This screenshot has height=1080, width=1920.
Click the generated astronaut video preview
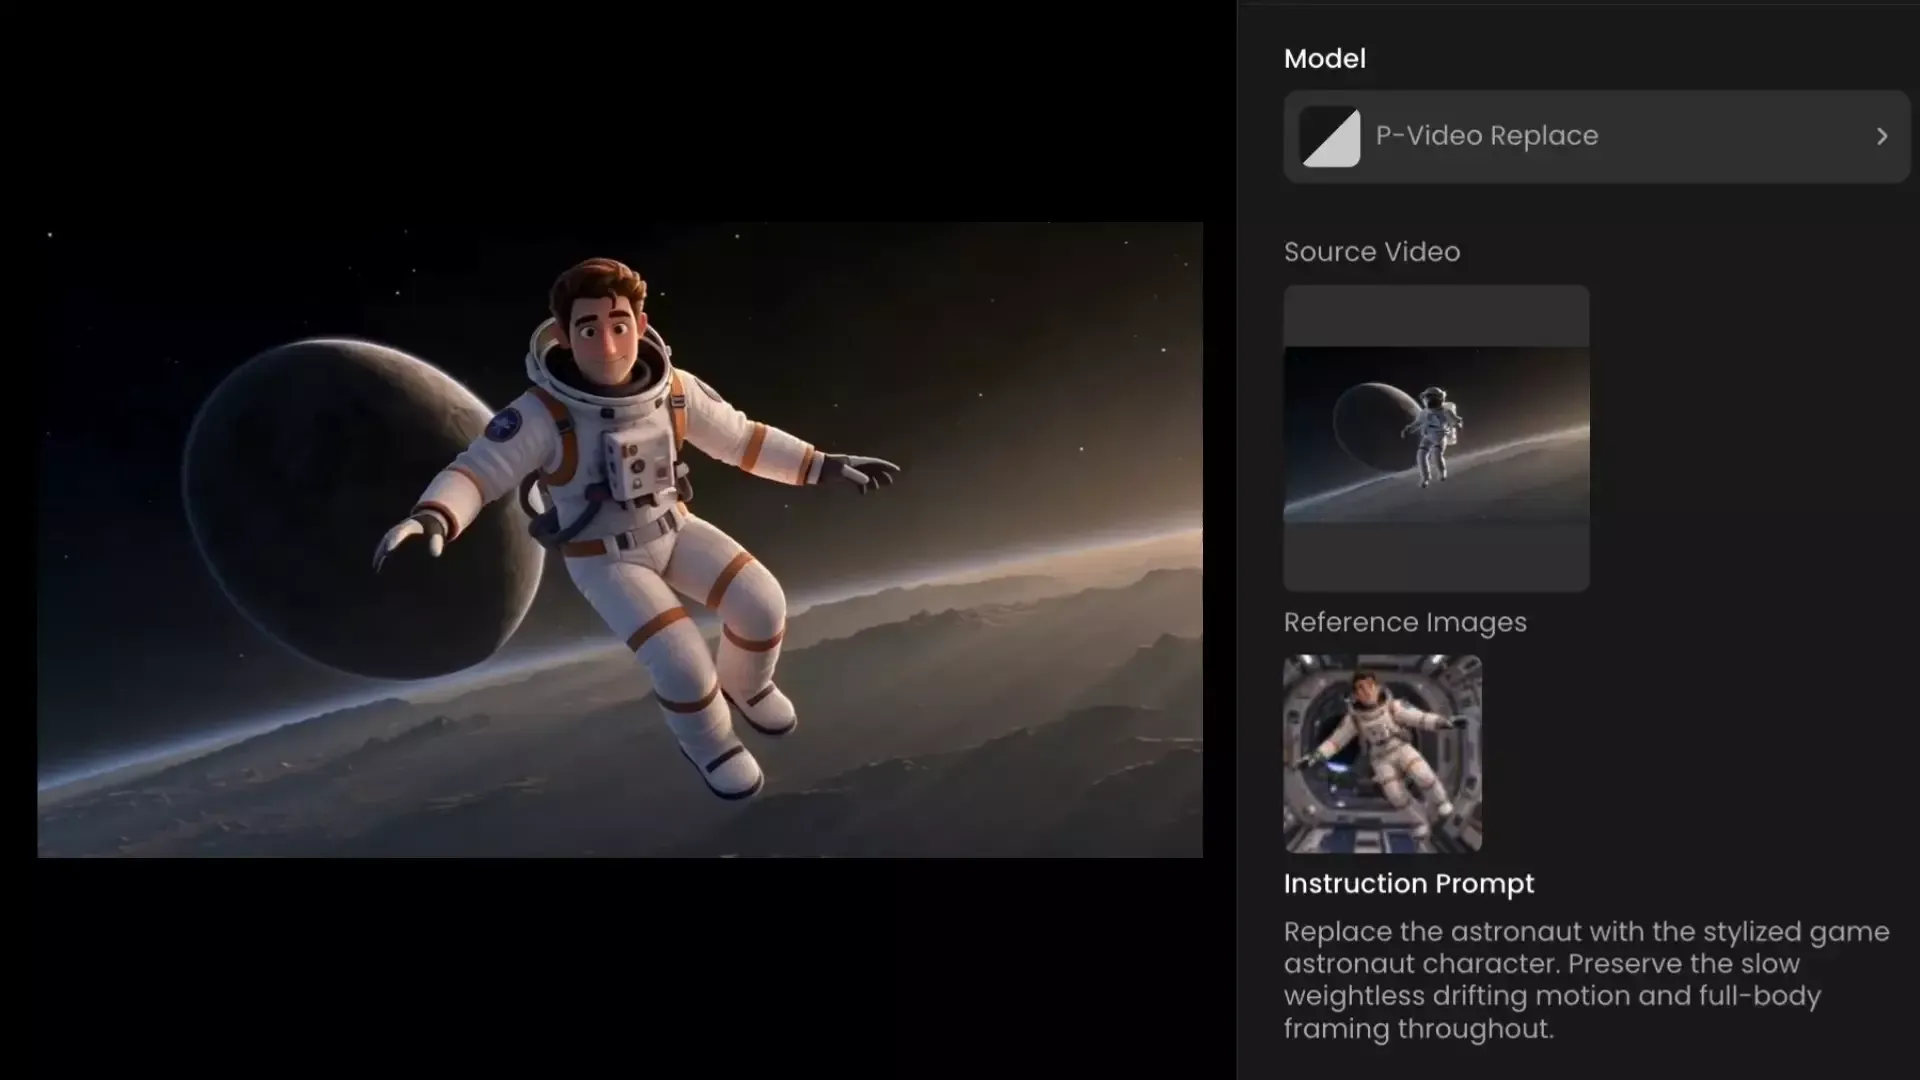pos(620,540)
